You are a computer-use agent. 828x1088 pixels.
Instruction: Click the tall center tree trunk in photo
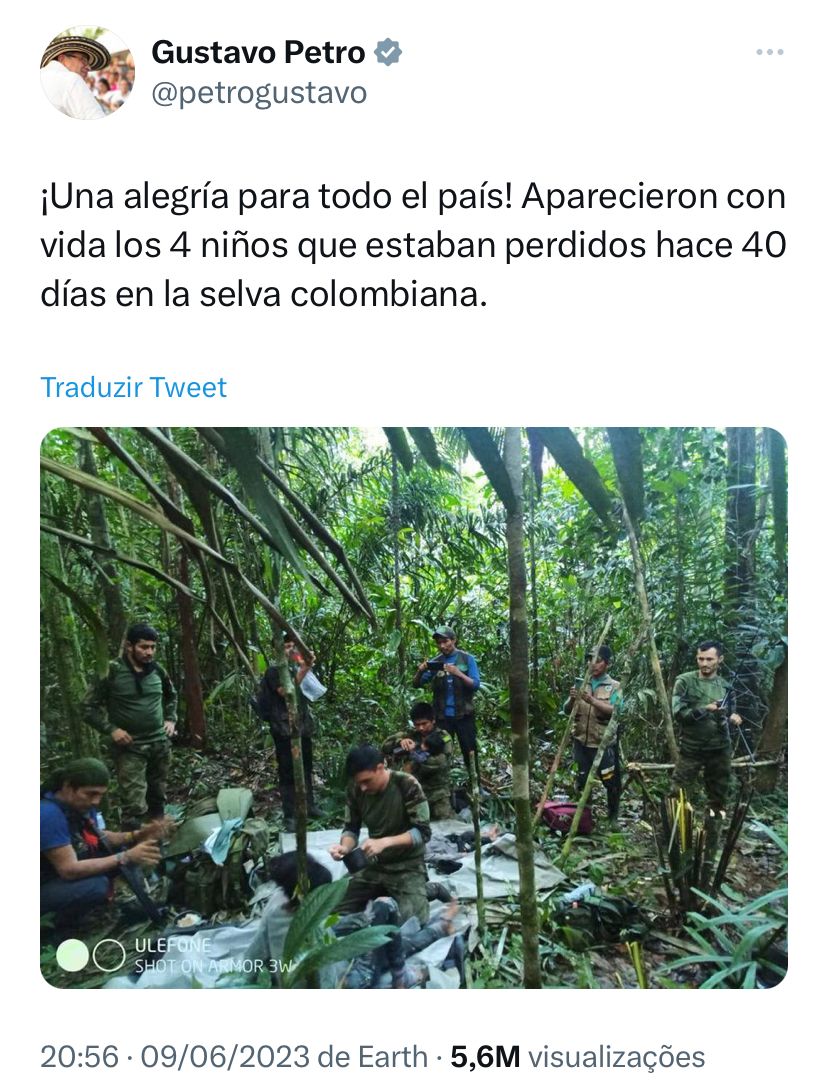point(518,707)
